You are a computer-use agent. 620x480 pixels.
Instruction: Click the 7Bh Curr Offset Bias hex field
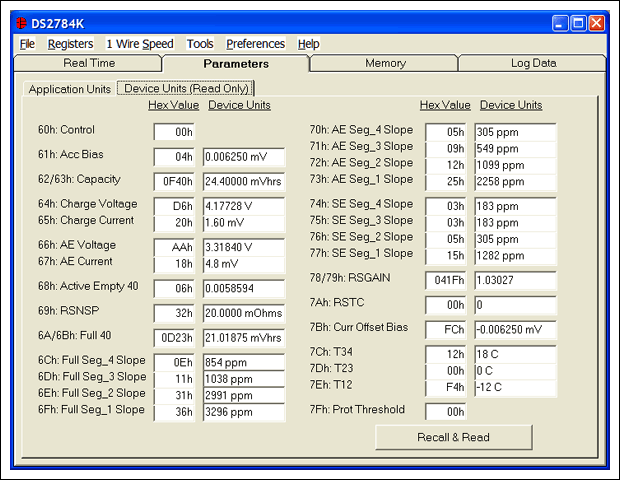[x=446, y=330]
